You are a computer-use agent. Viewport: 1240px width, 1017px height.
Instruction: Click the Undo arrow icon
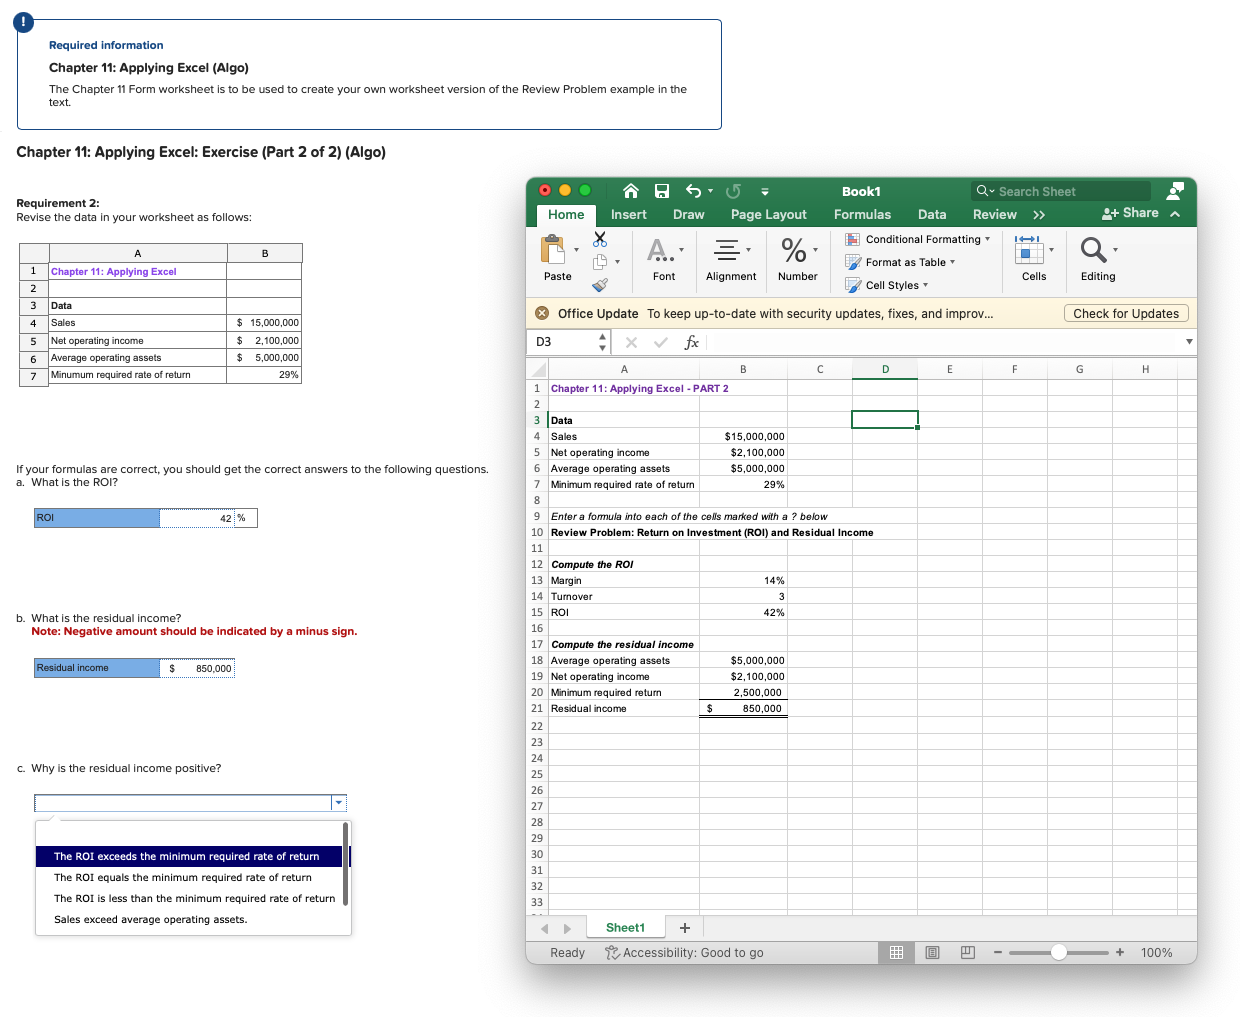tap(692, 190)
